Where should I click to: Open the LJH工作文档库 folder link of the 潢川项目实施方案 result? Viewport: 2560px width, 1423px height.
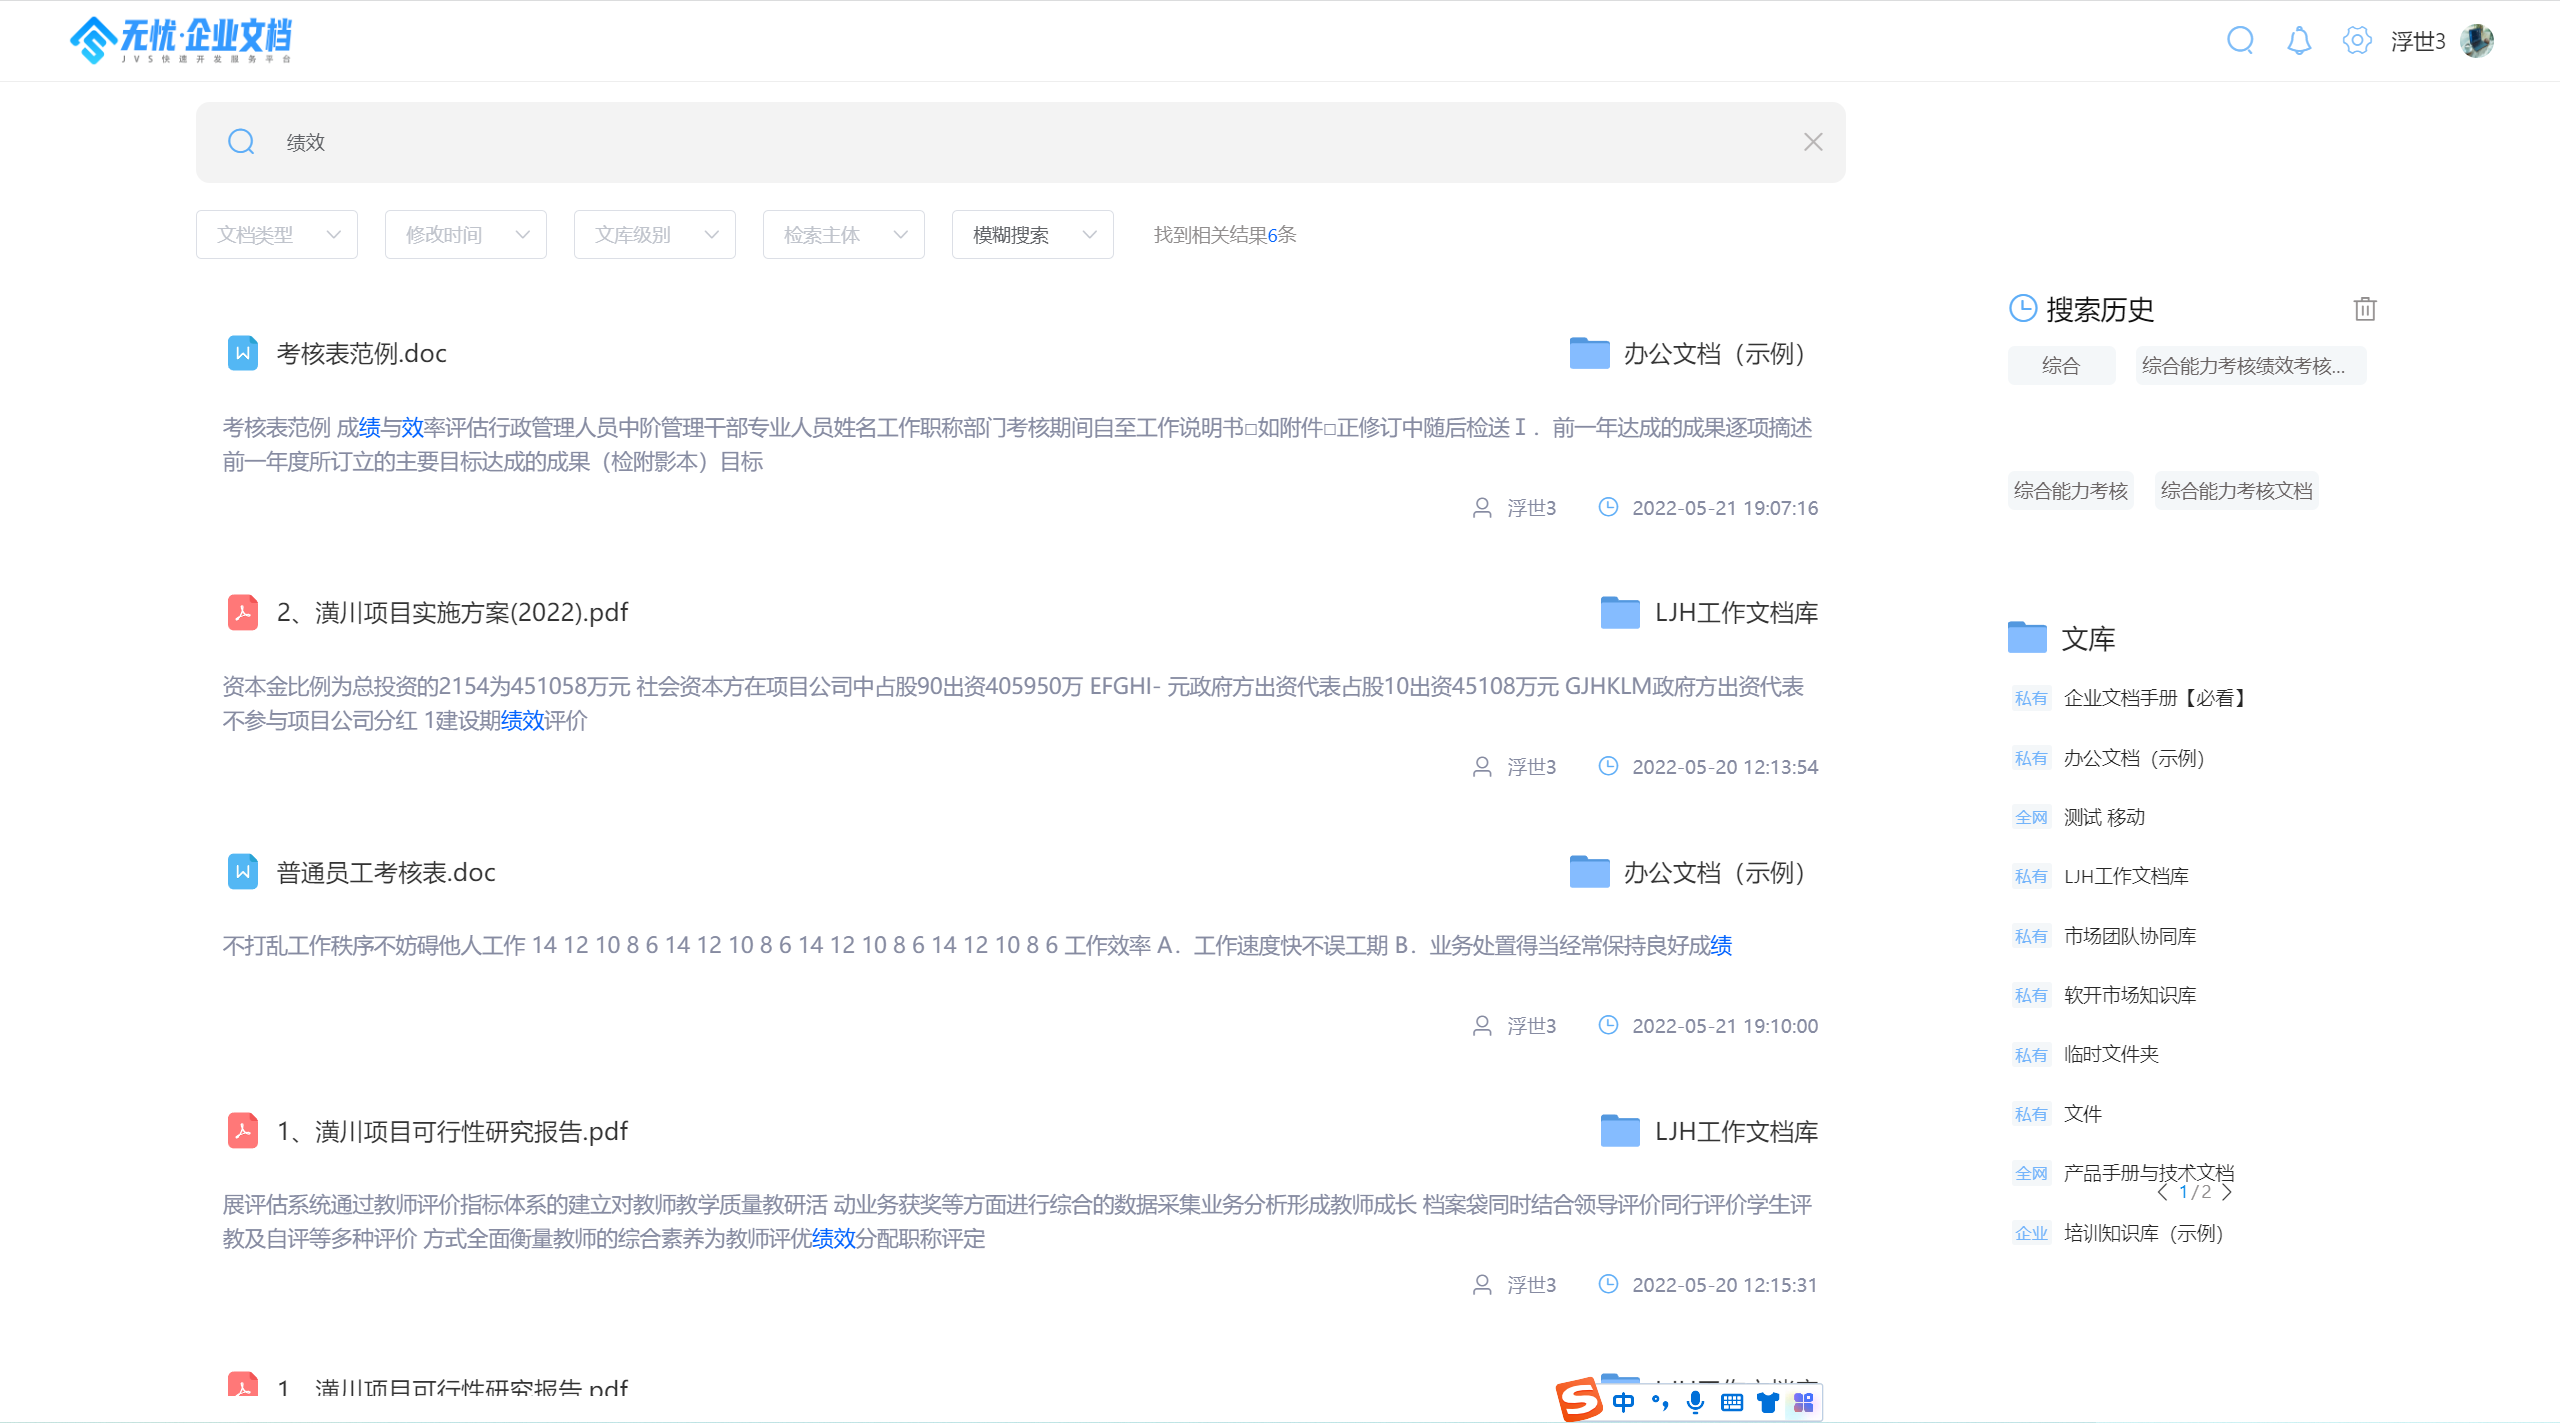[x=1735, y=612]
